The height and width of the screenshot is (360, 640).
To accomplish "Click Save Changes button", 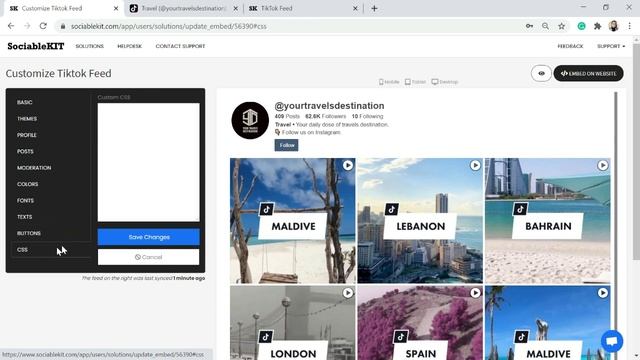I will (x=149, y=237).
